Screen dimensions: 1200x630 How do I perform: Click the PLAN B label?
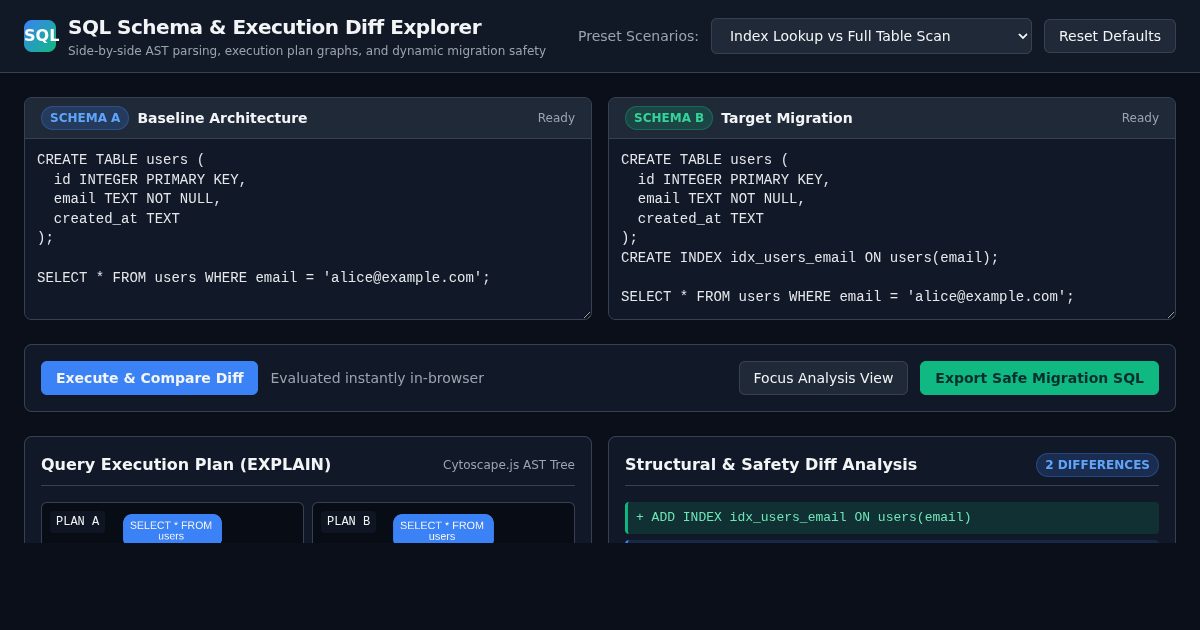pos(348,522)
